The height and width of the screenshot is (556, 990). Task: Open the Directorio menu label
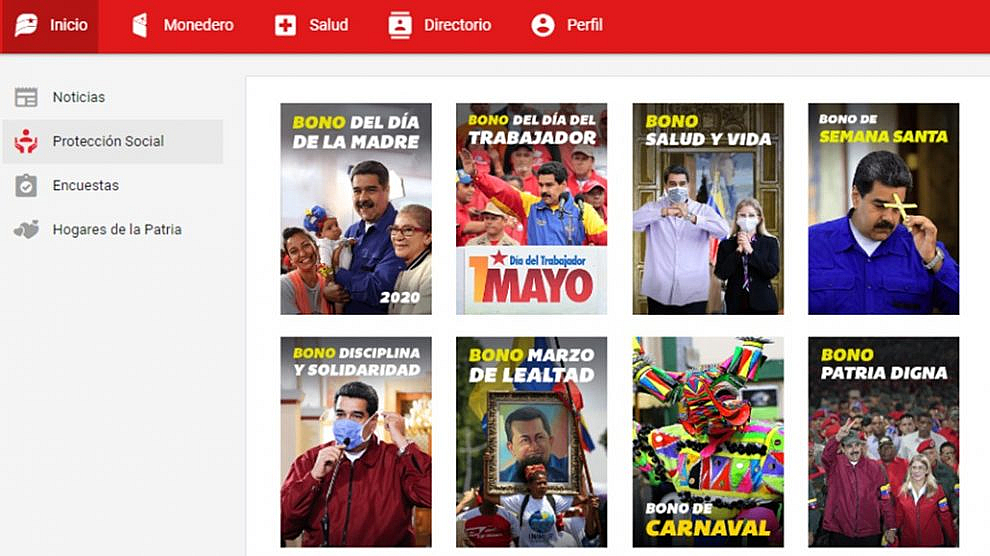click(x=457, y=25)
